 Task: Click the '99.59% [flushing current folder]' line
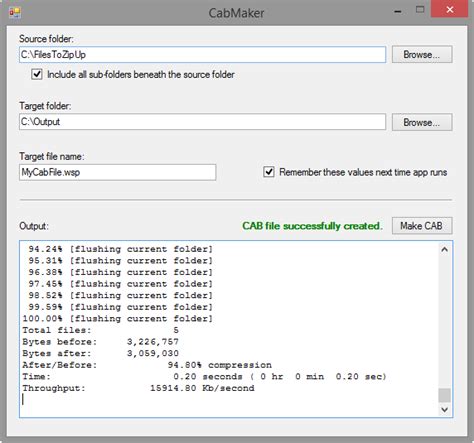coord(120,307)
